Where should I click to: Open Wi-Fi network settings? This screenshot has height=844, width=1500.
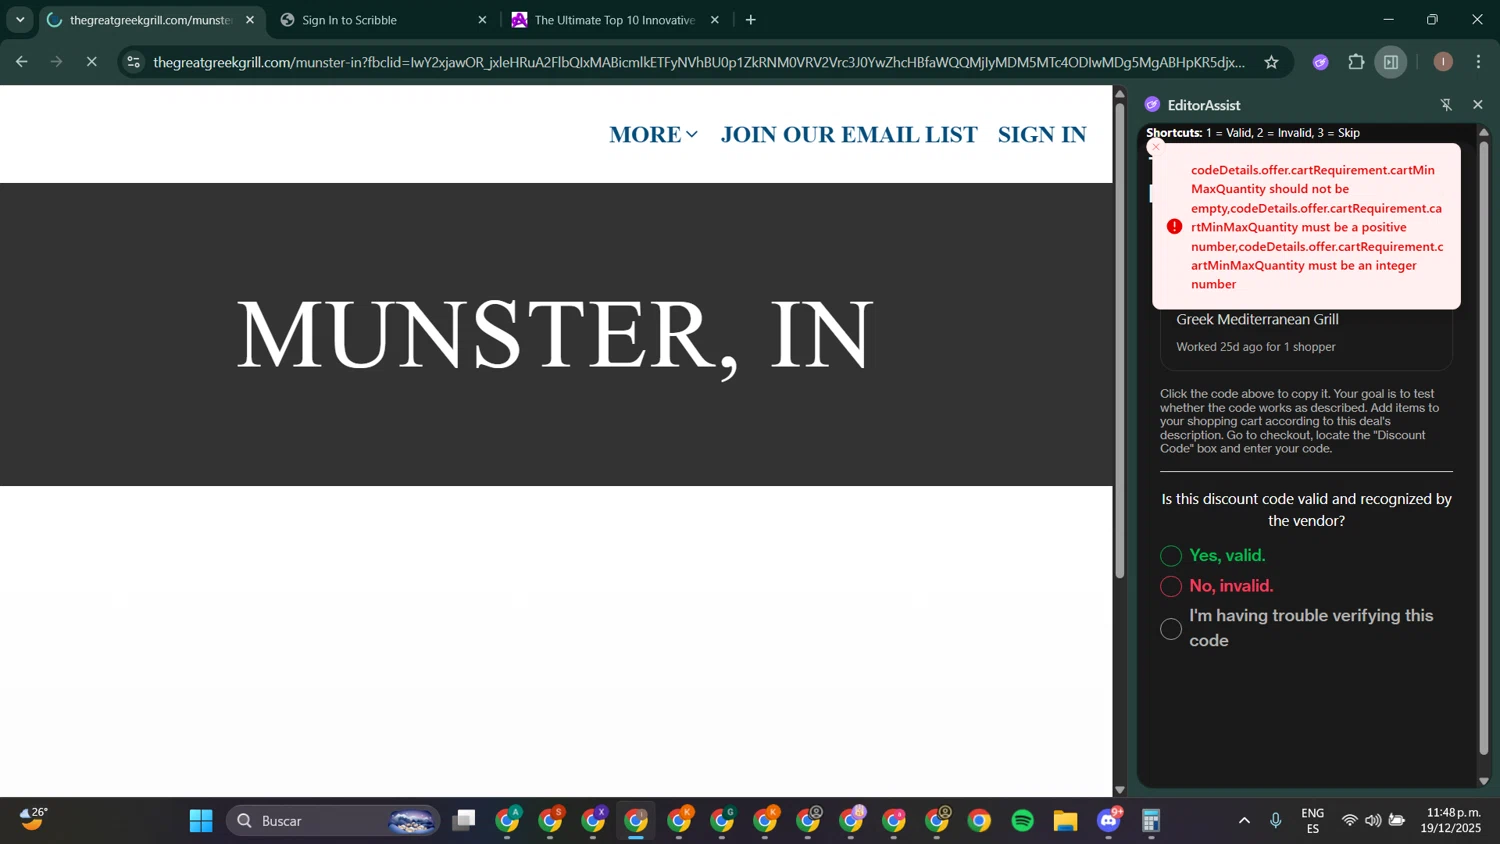point(1349,821)
